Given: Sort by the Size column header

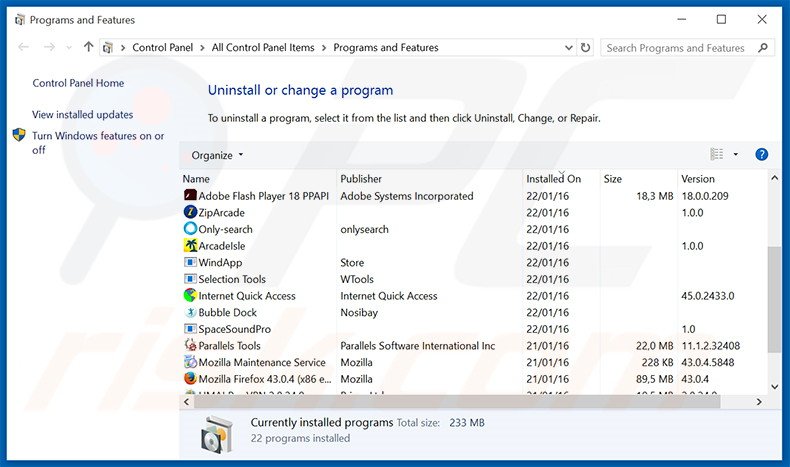Looking at the screenshot, I should click(638, 179).
